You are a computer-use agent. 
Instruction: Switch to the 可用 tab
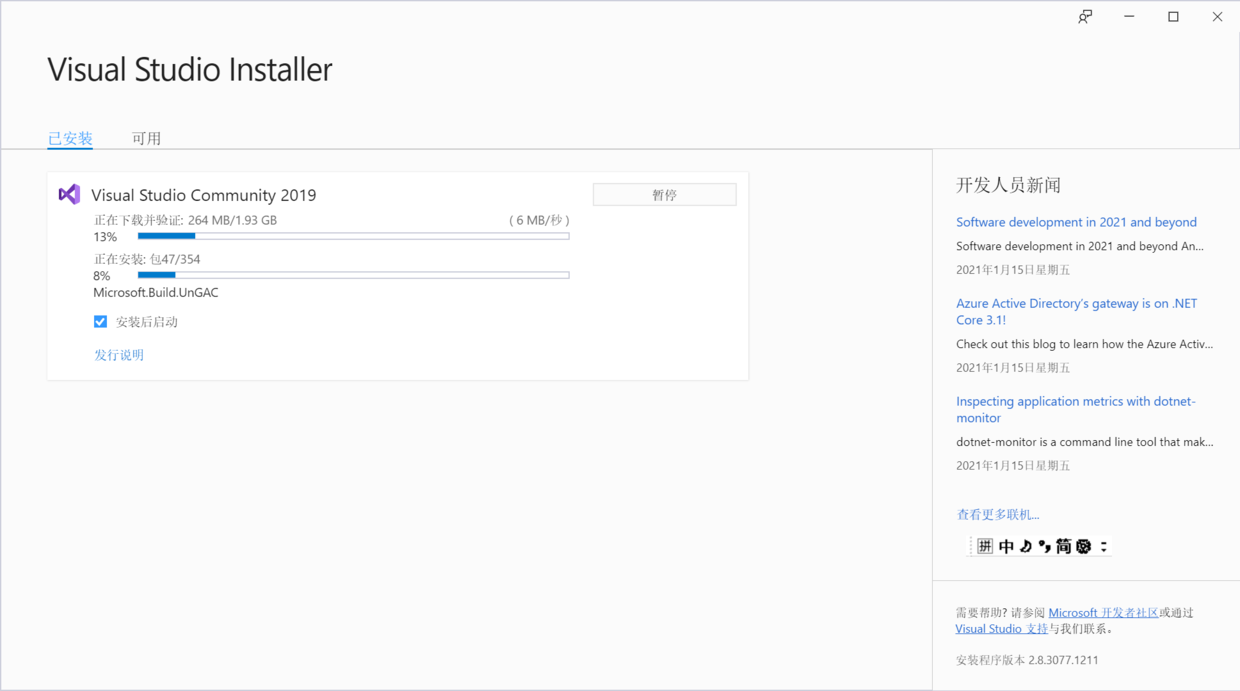146,138
